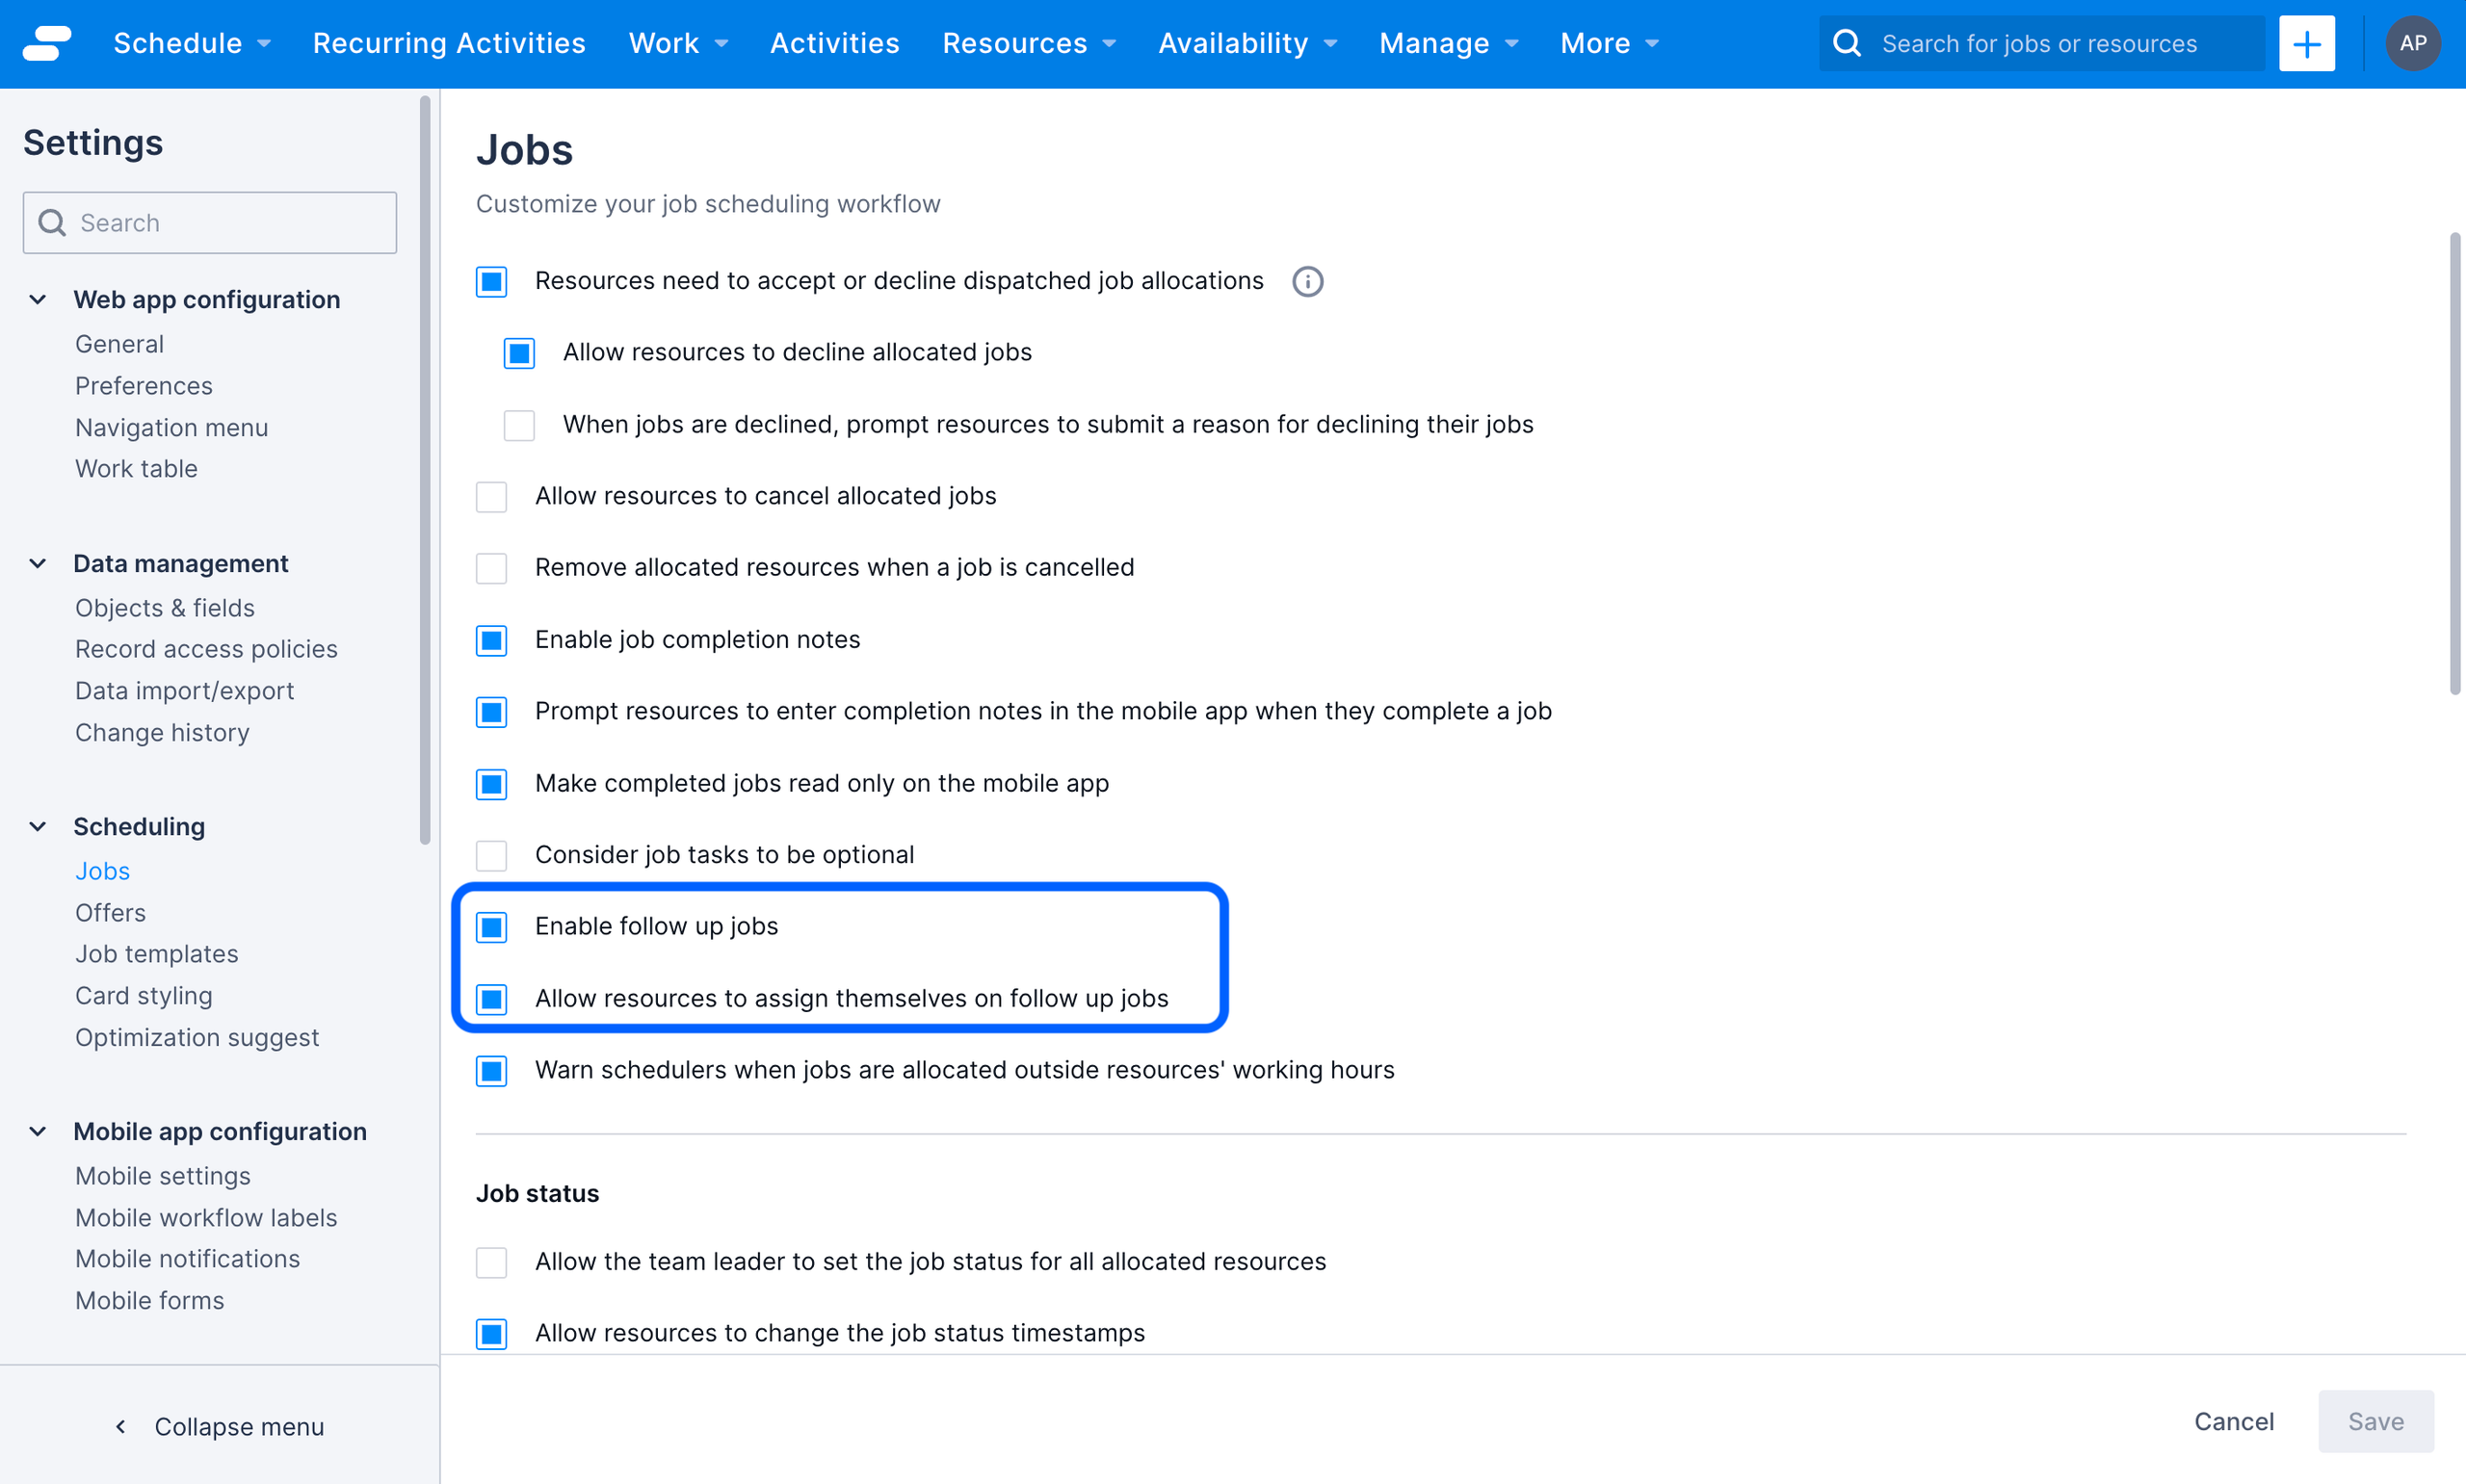Click the user avatar AP icon
Screen dimensions: 2466x1484
[x=2413, y=42]
